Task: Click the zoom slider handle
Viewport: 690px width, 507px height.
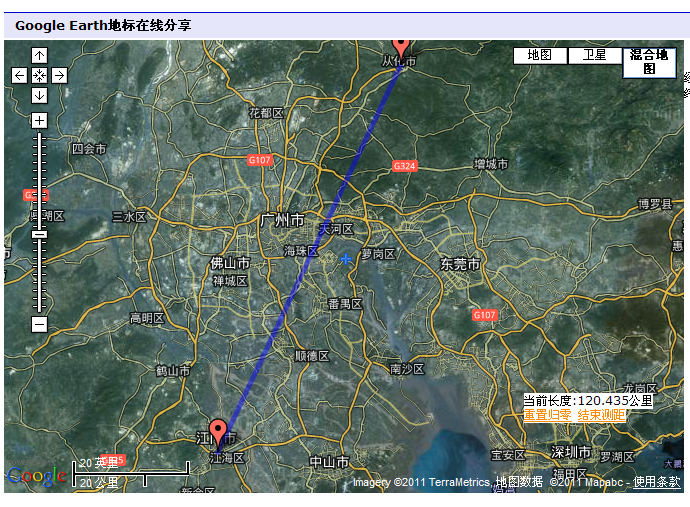Action: (x=40, y=235)
